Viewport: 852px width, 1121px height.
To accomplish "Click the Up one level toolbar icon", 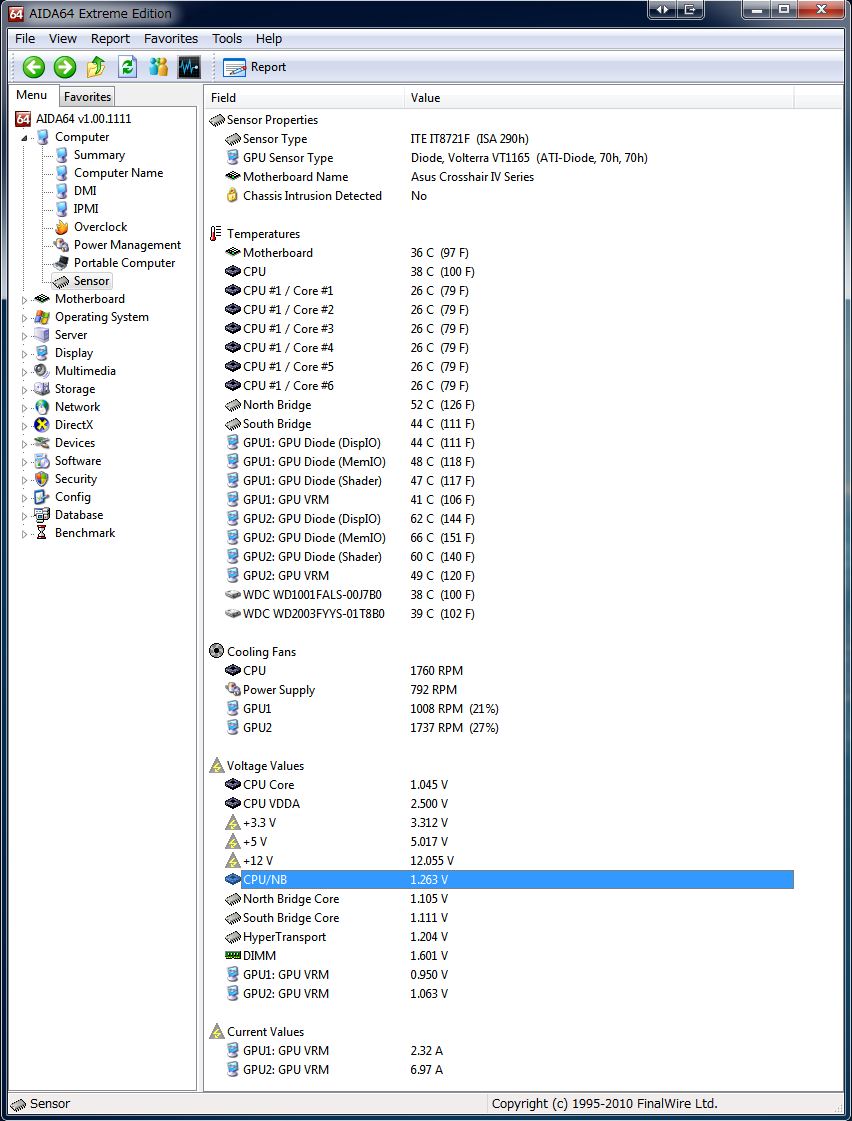I will [x=96, y=67].
